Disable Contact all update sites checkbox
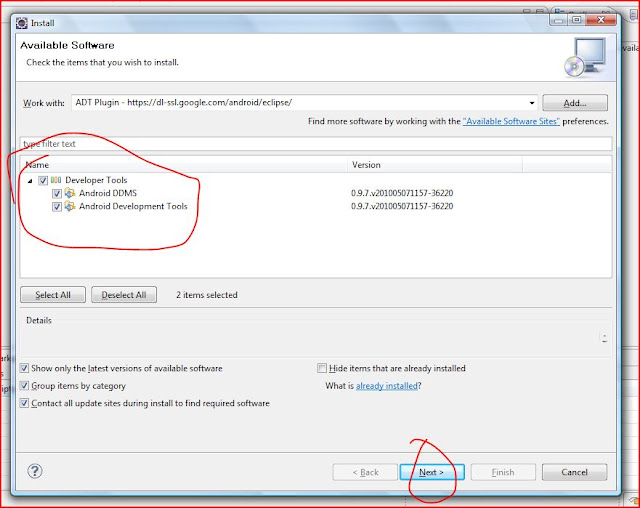Viewport: 640px width, 508px height. click(x=24, y=403)
